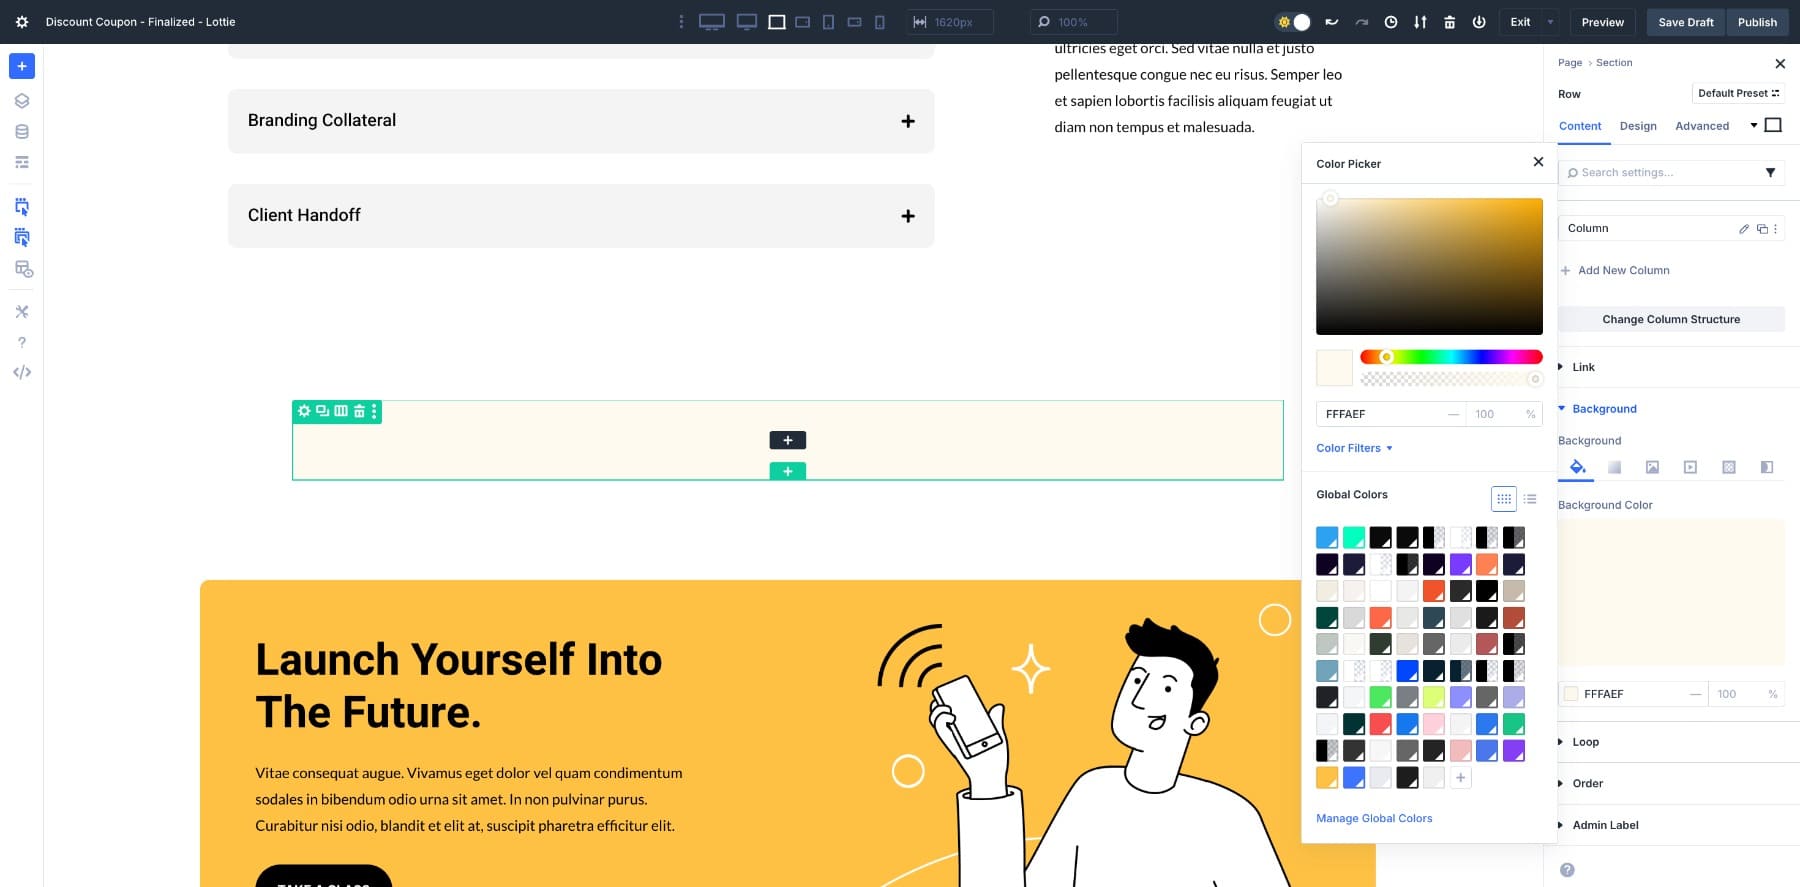
Task: Open the Advanced tab
Action: click(1702, 126)
